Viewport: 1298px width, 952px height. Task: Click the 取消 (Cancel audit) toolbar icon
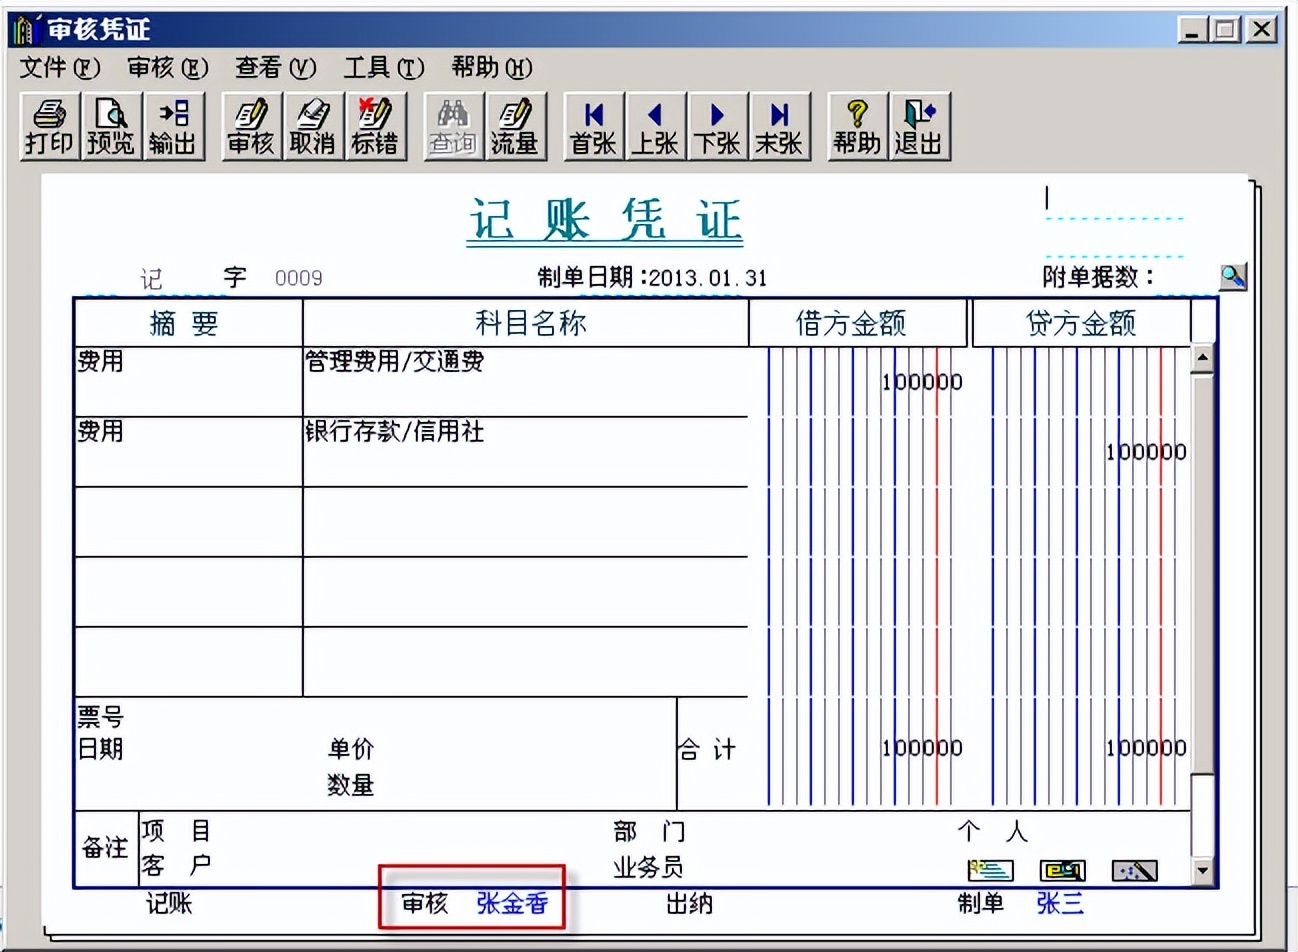click(313, 125)
